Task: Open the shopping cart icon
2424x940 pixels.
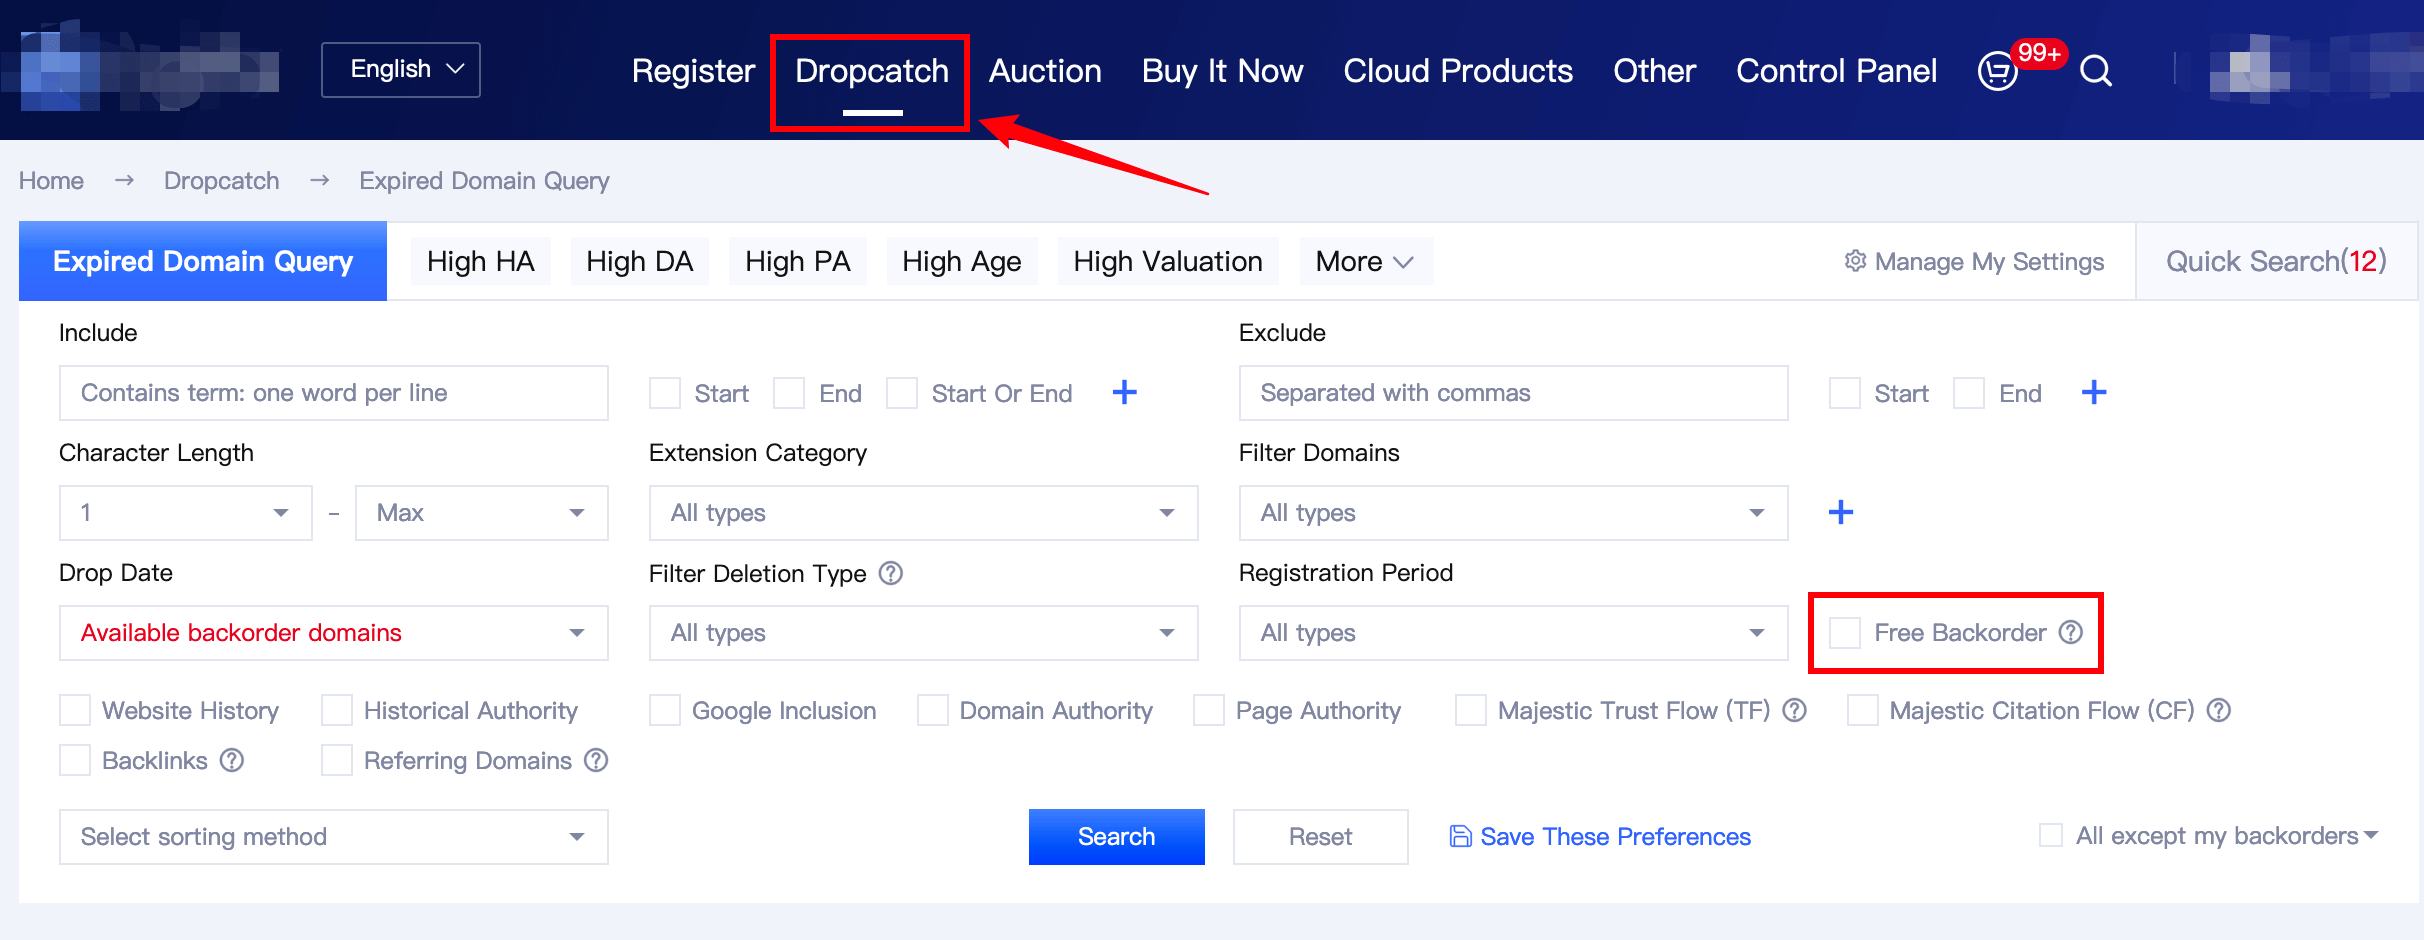Action: 1998,71
